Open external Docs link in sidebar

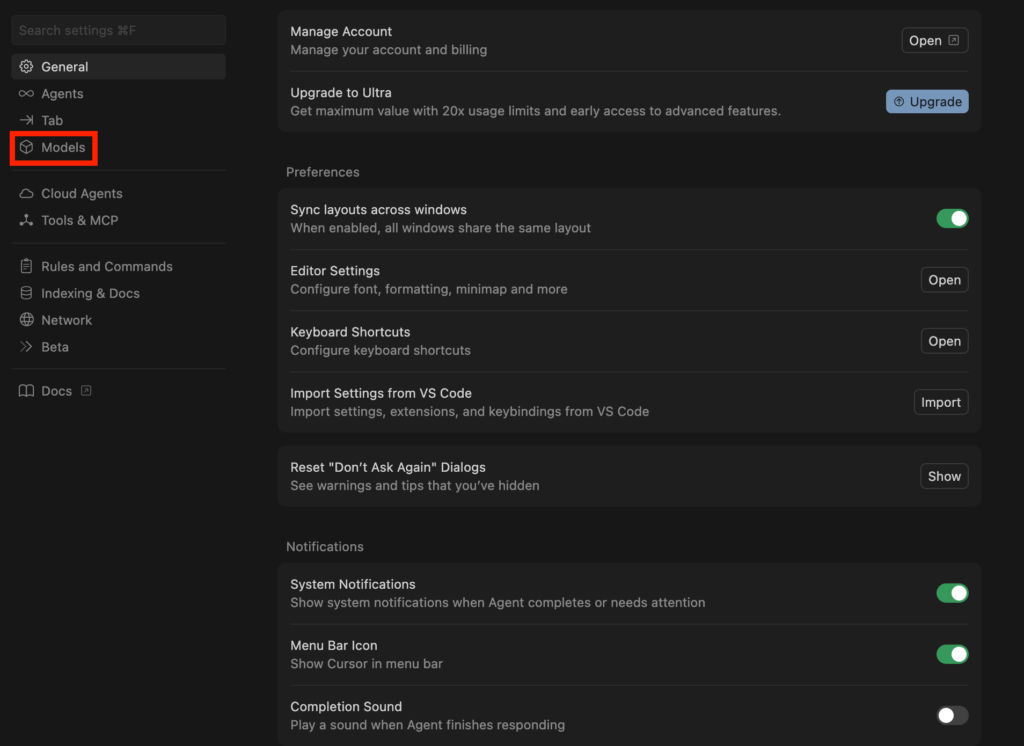(x=56, y=391)
